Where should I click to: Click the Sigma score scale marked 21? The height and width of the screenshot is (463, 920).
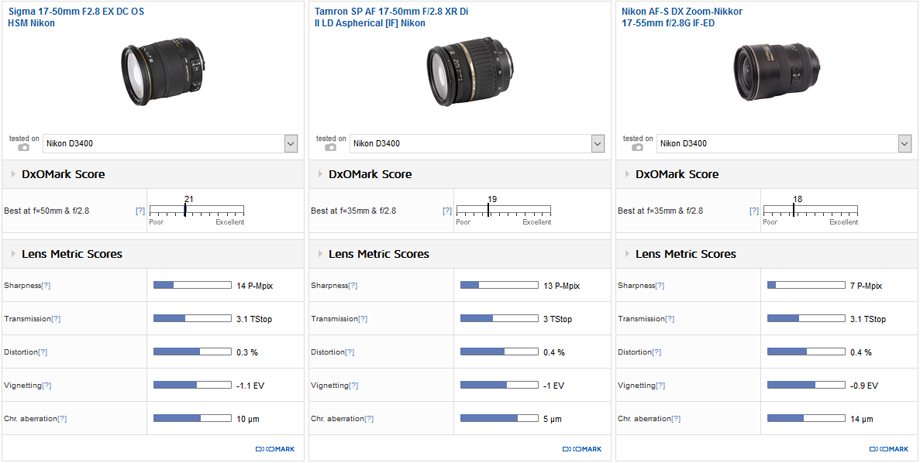click(x=197, y=210)
